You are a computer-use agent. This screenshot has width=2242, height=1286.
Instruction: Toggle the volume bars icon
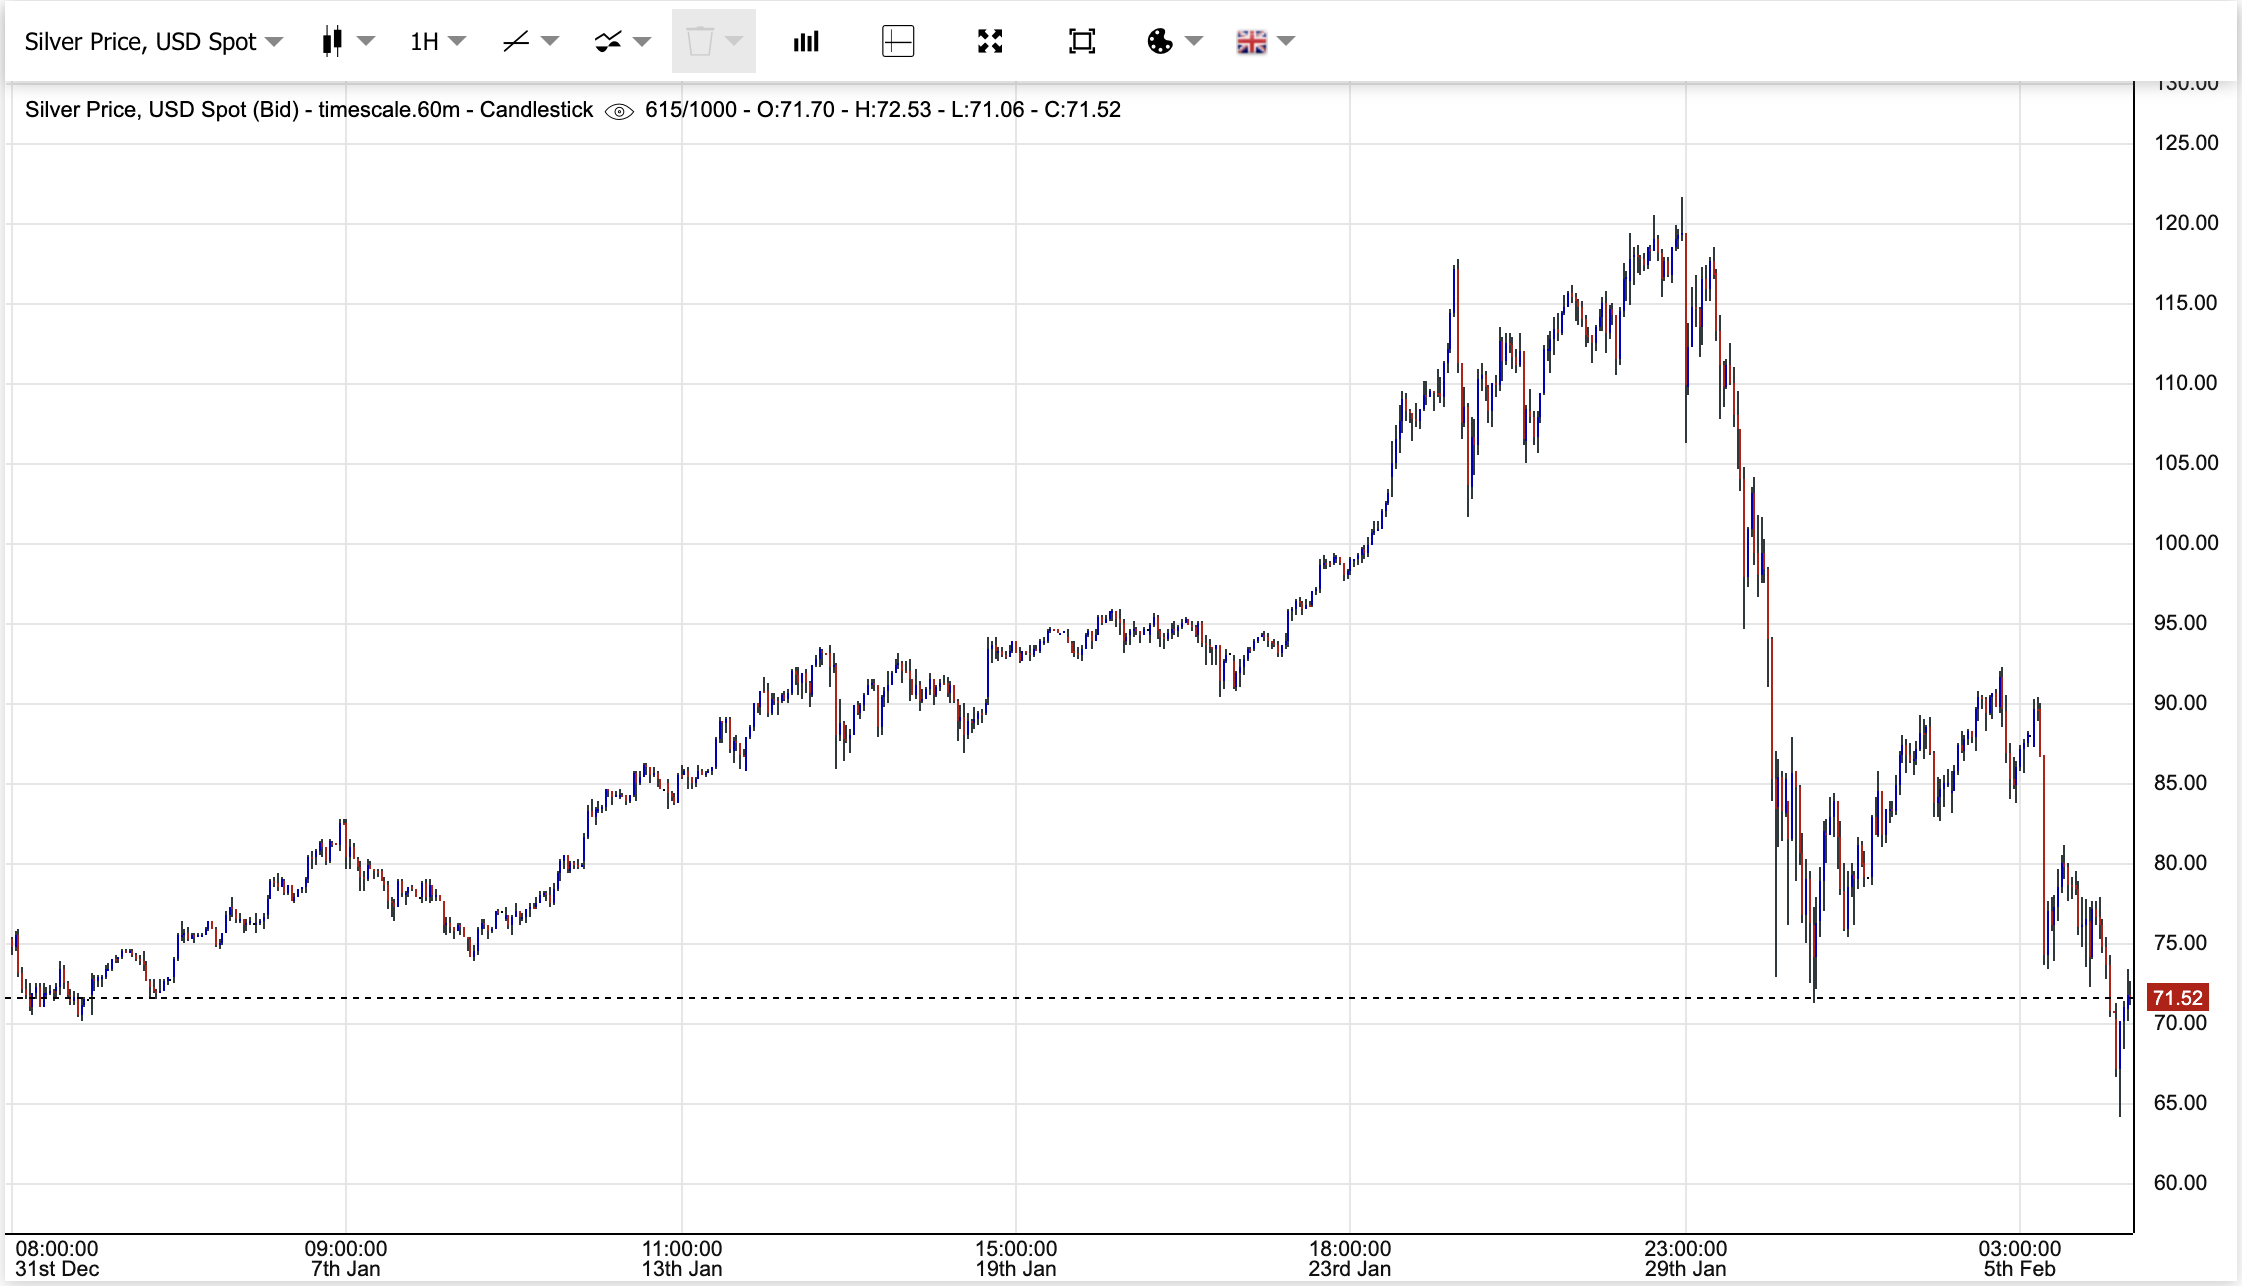806,41
